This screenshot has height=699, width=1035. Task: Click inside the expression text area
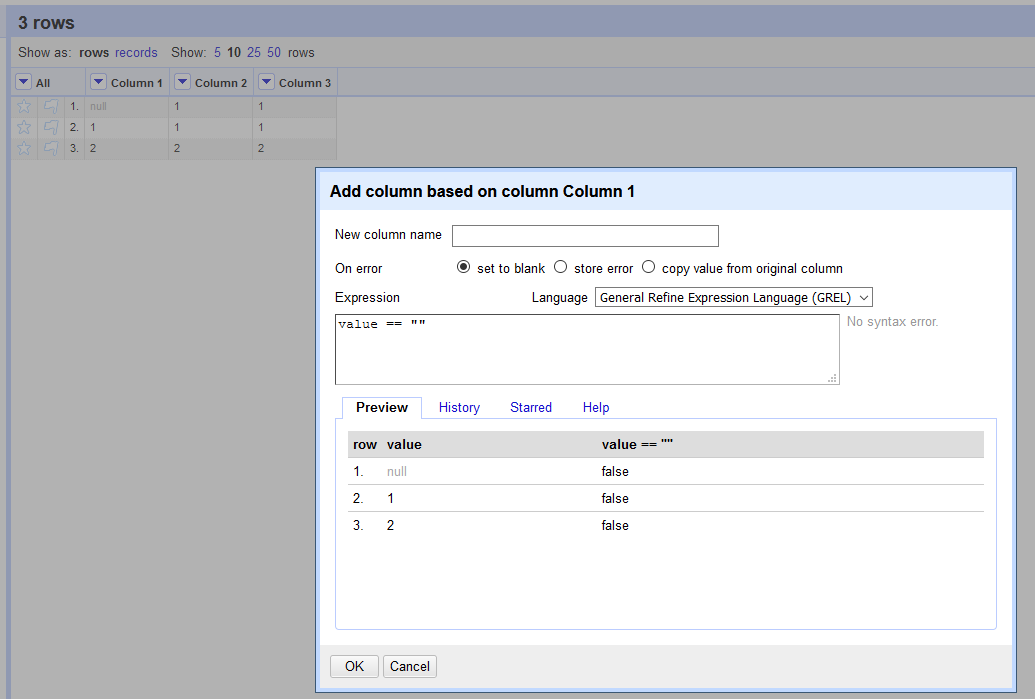click(x=587, y=349)
